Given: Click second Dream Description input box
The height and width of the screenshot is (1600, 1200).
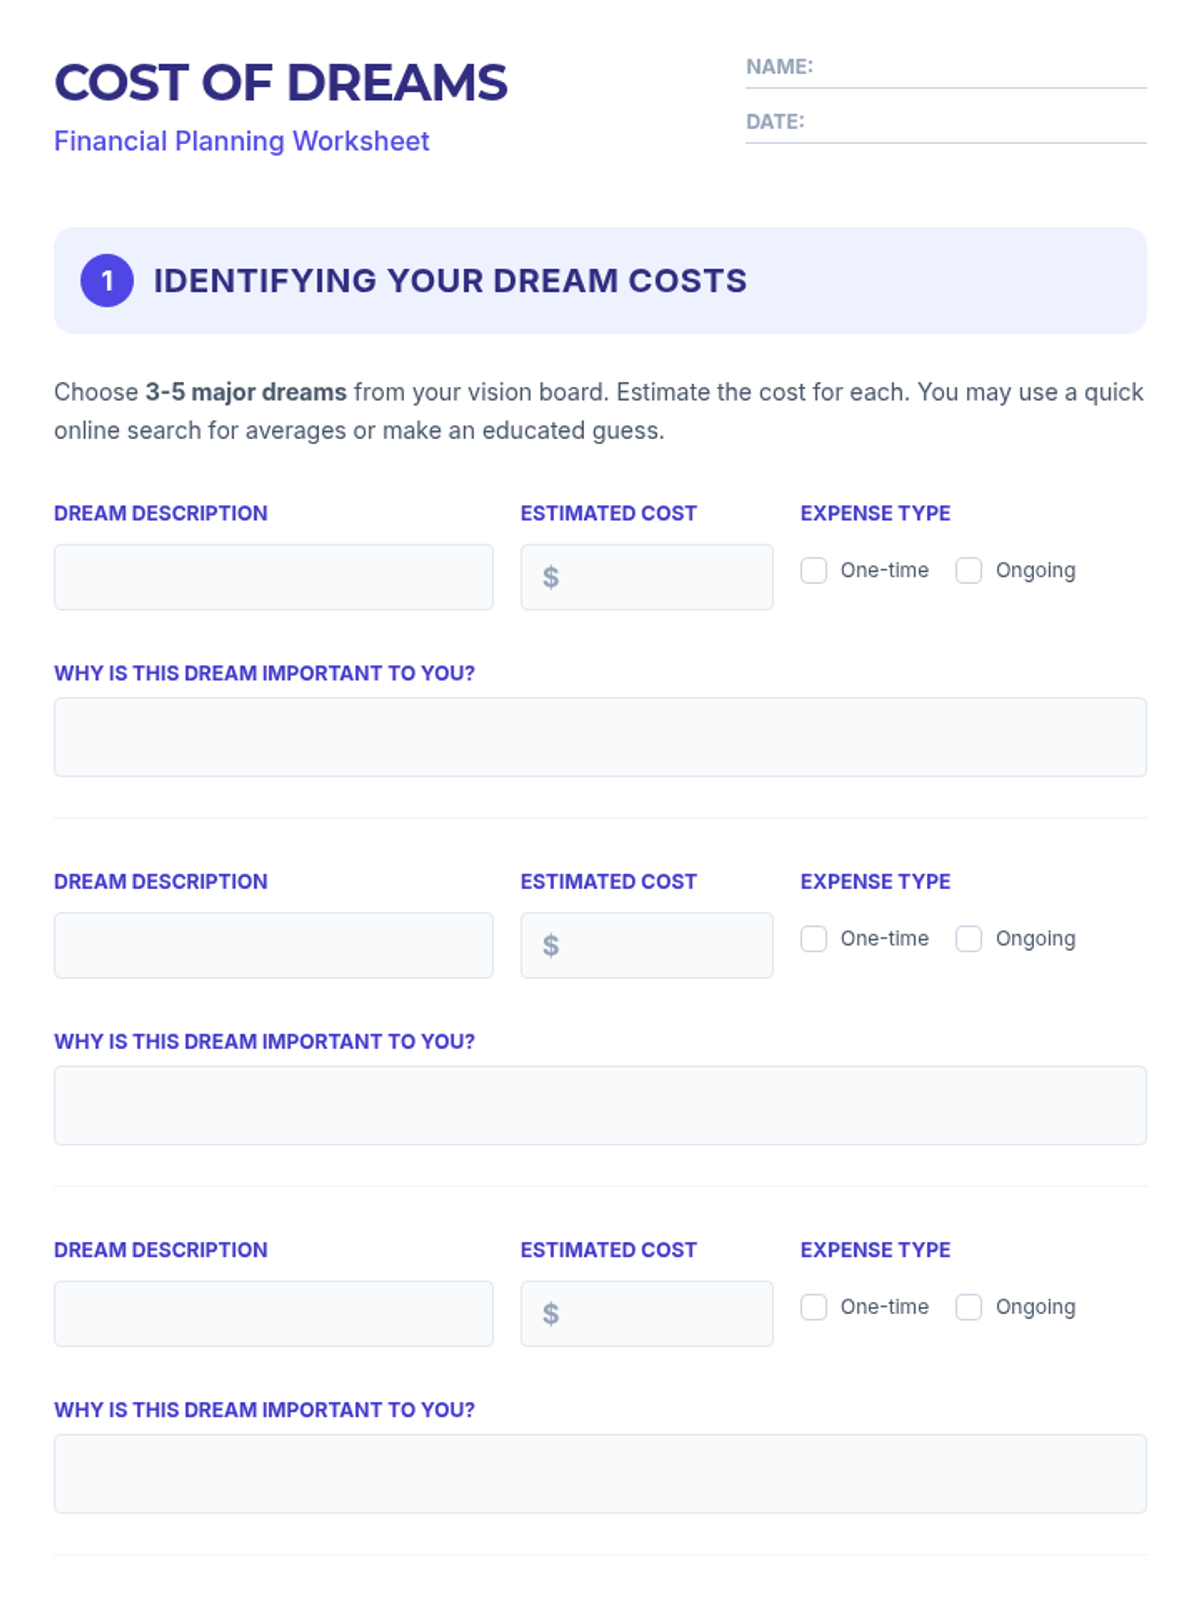Looking at the screenshot, I should tap(273, 945).
